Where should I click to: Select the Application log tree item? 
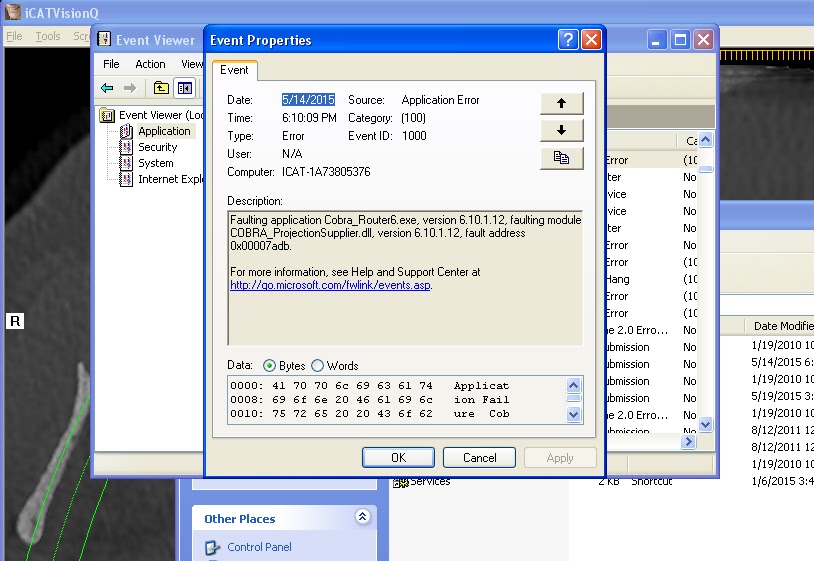click(164, 131)
